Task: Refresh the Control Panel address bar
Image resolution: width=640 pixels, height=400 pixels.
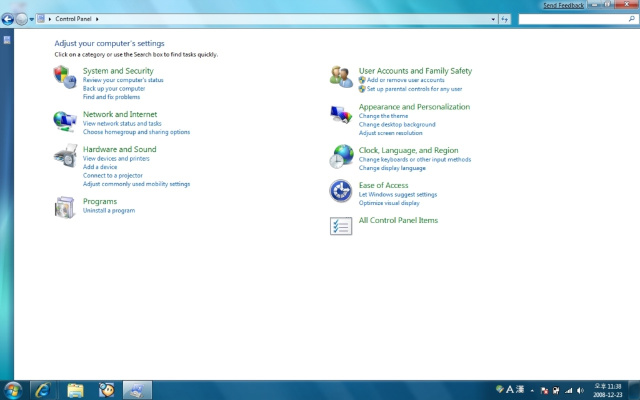Action: point(504,19)
